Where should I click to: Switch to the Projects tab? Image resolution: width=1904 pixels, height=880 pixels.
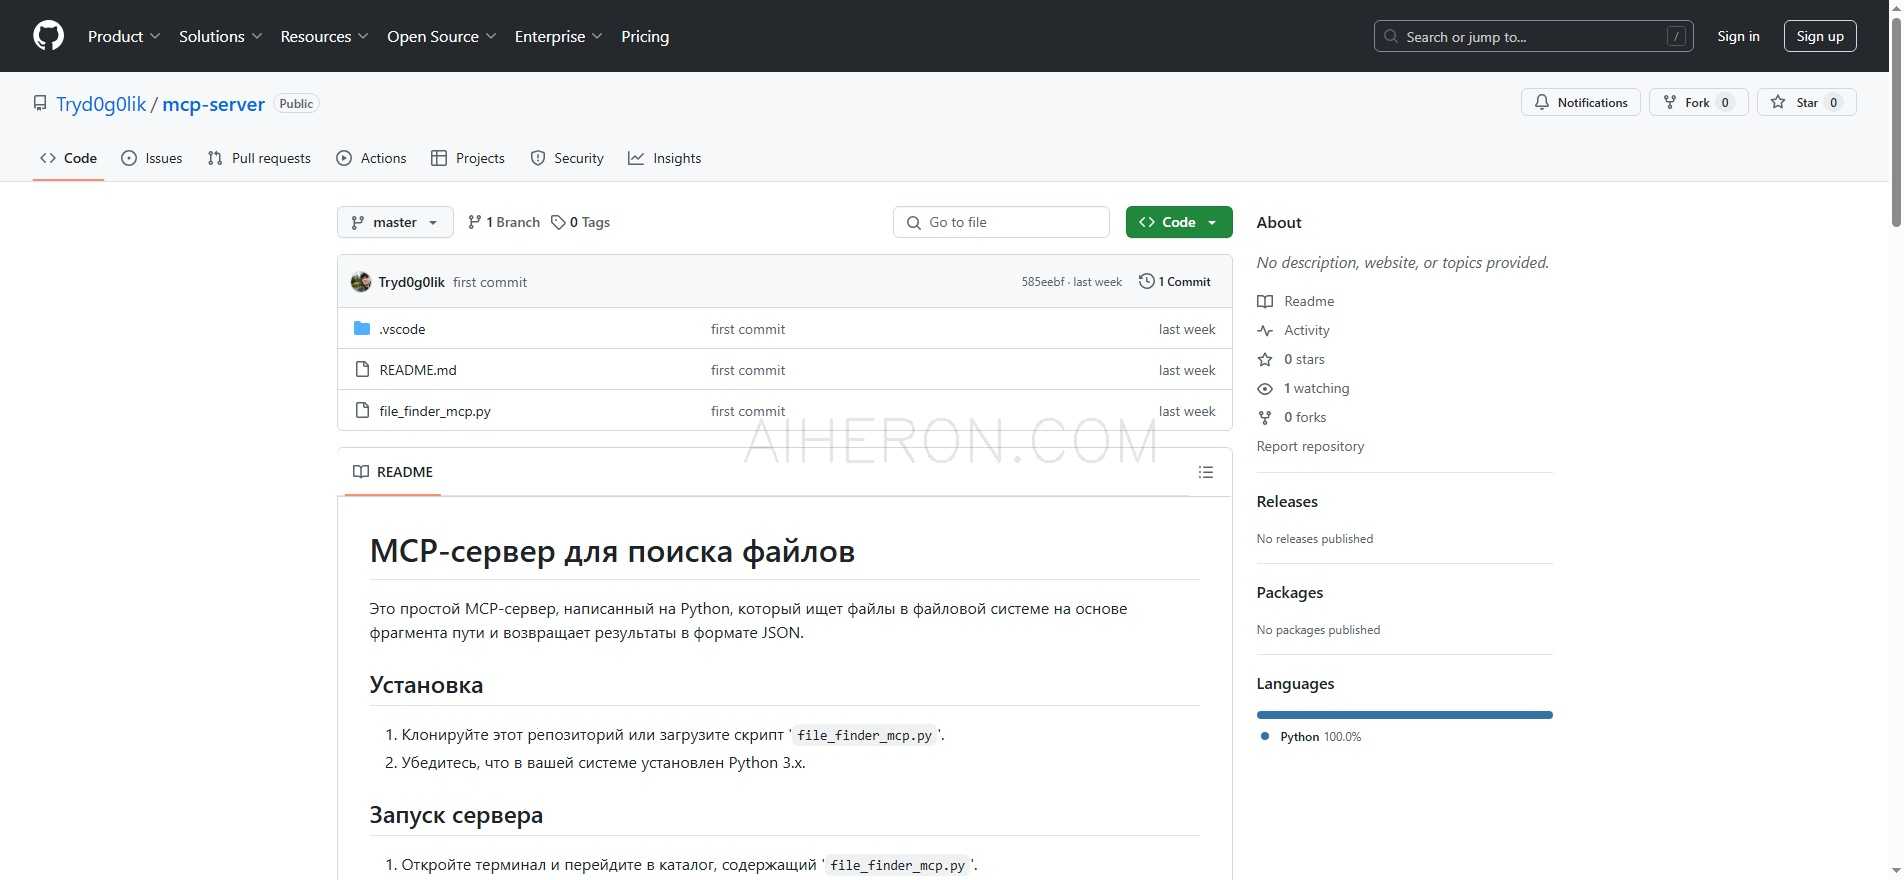(467, 158)
